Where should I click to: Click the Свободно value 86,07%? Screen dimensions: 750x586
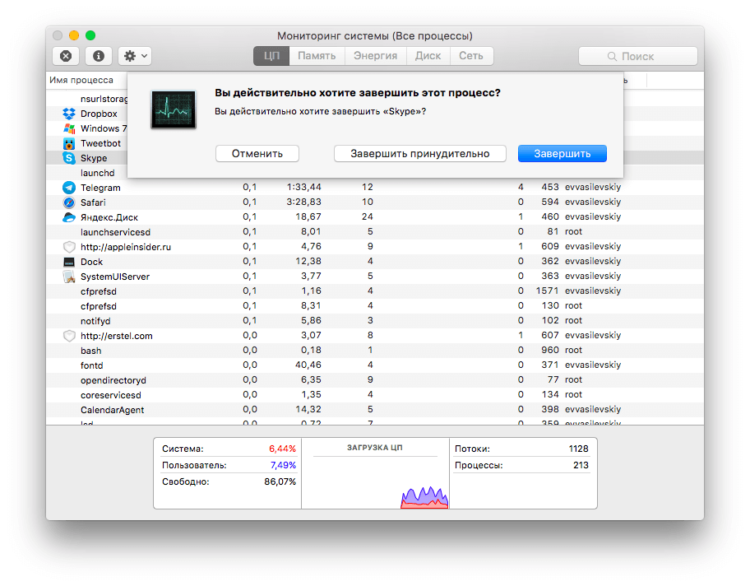280,482
